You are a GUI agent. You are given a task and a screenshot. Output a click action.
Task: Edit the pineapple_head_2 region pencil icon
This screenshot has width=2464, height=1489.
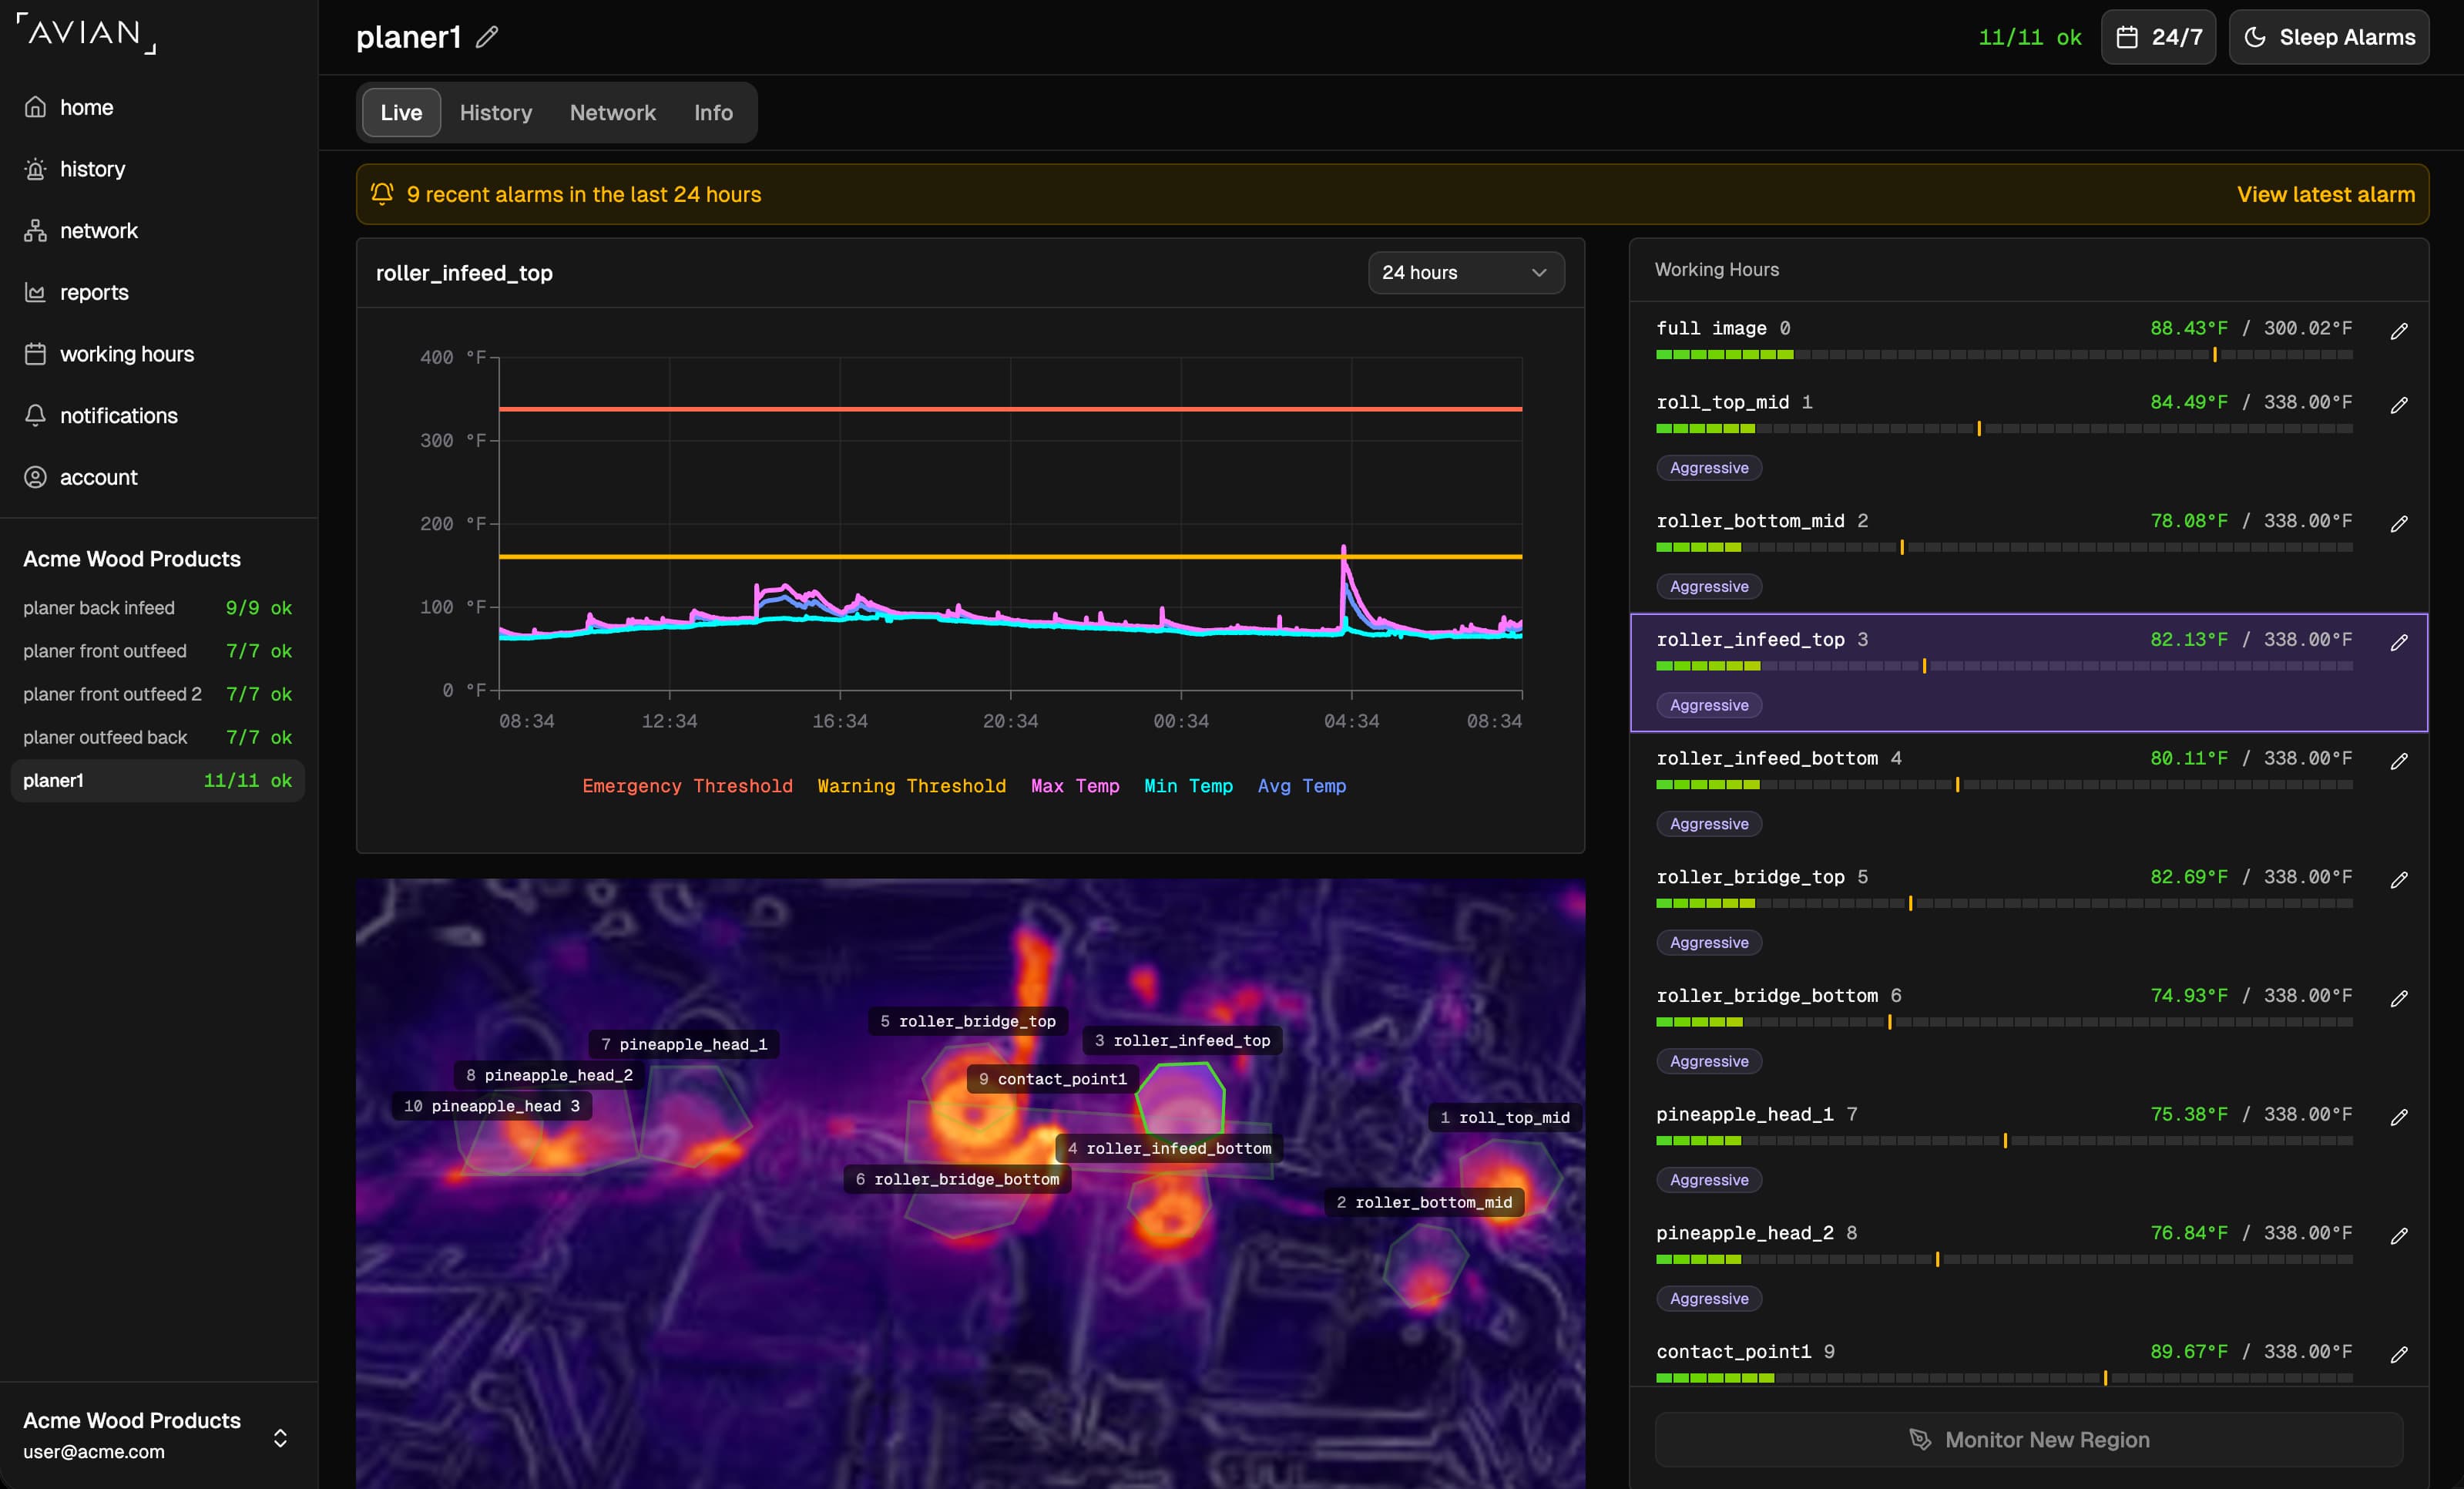2399,1237
